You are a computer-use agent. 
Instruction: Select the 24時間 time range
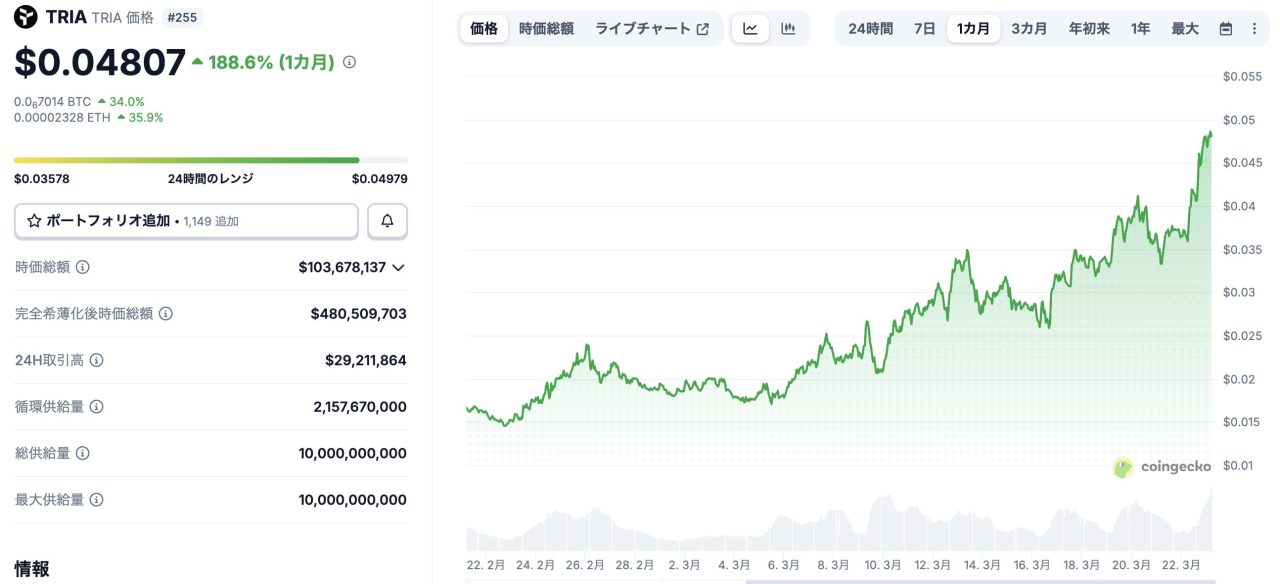(x=870, y=28)
